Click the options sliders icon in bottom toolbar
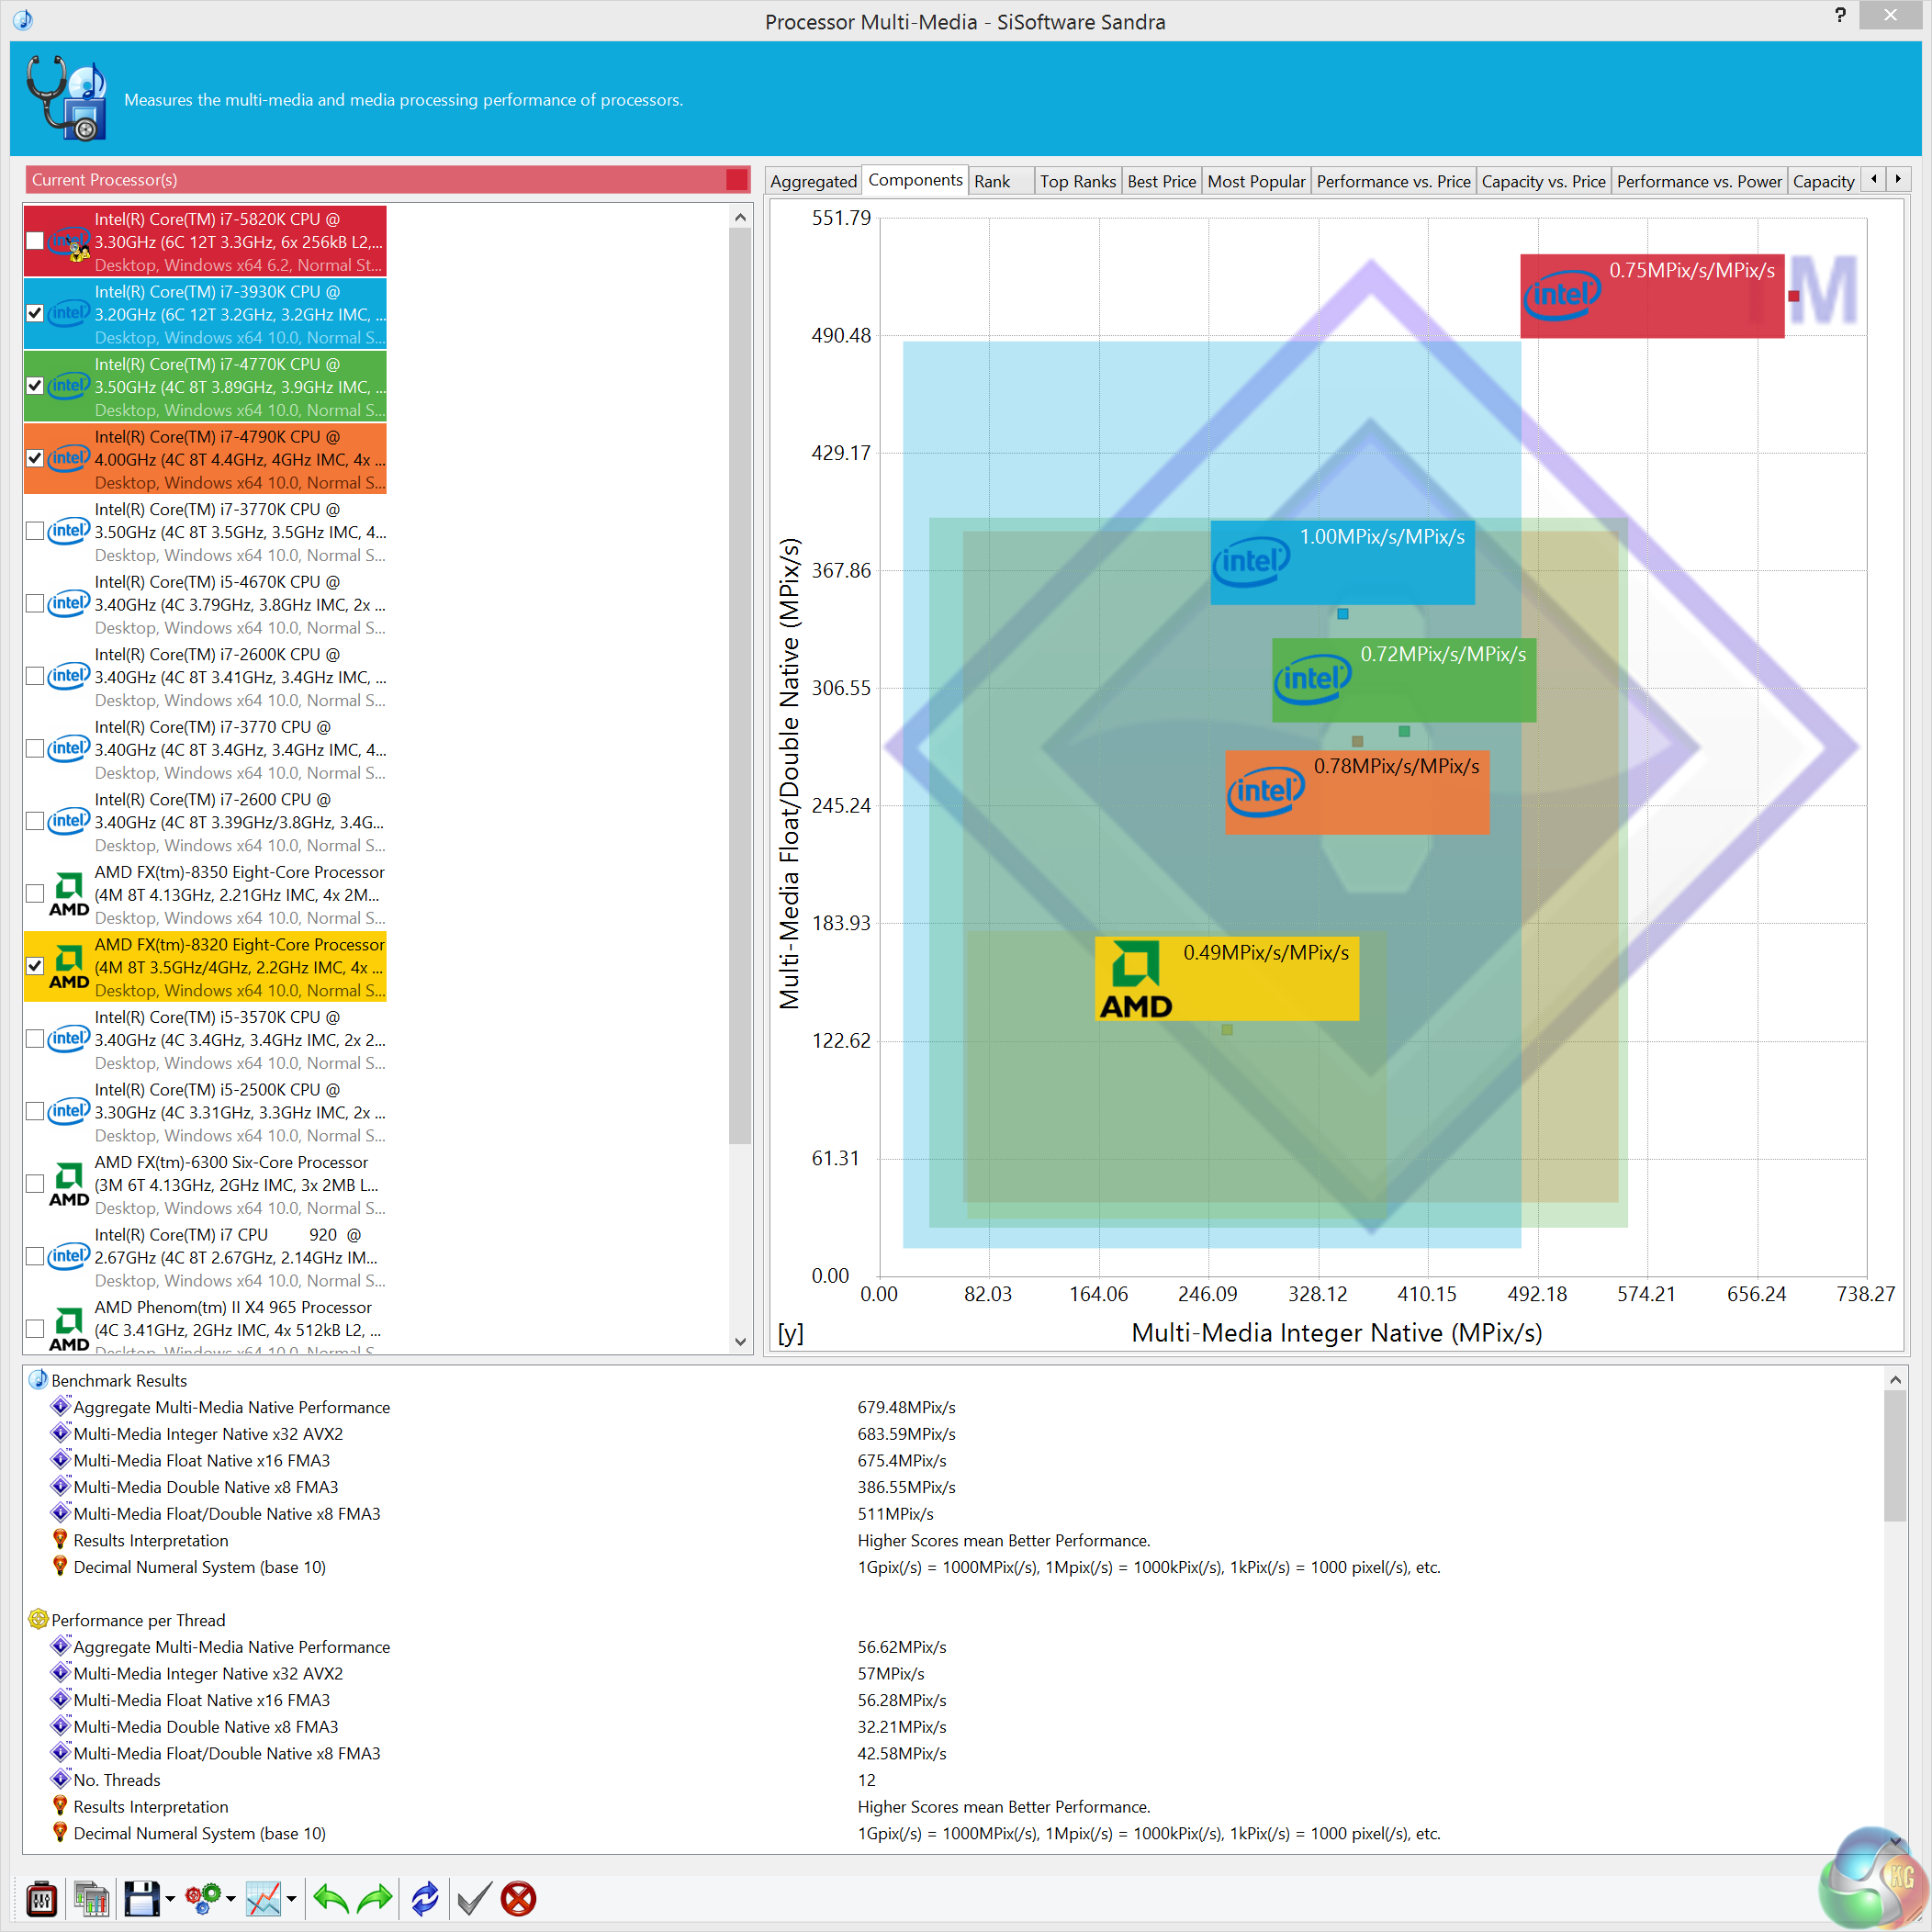 pyautogui.click(x=42, y=1897)
